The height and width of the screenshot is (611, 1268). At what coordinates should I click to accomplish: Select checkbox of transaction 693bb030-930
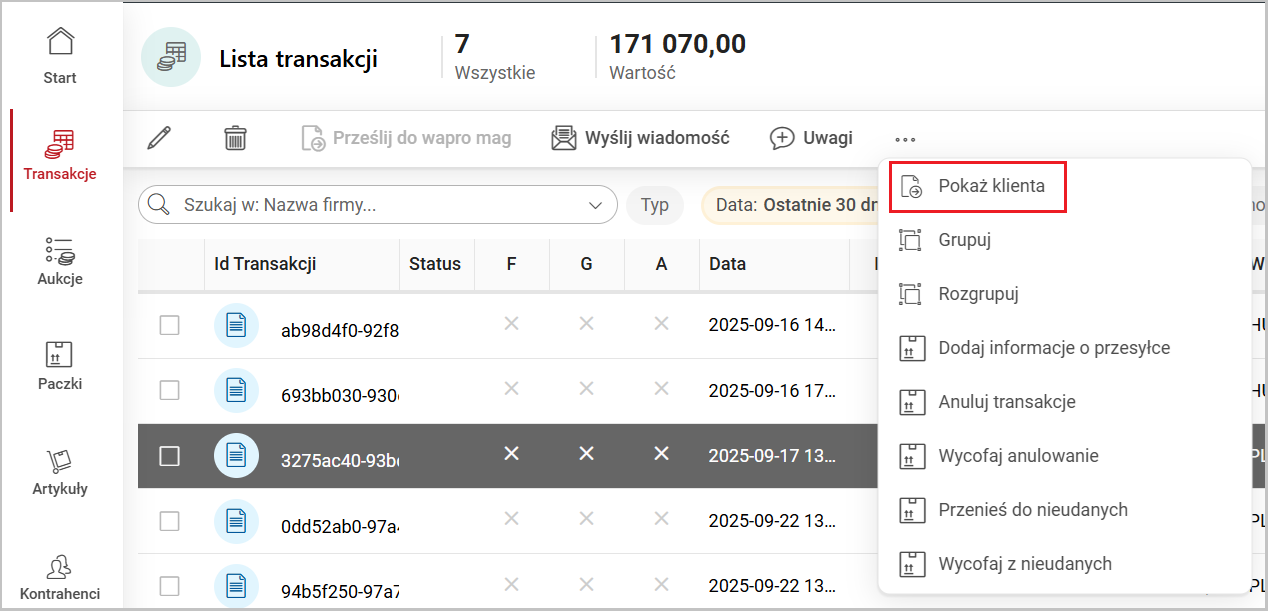(170, 391)
